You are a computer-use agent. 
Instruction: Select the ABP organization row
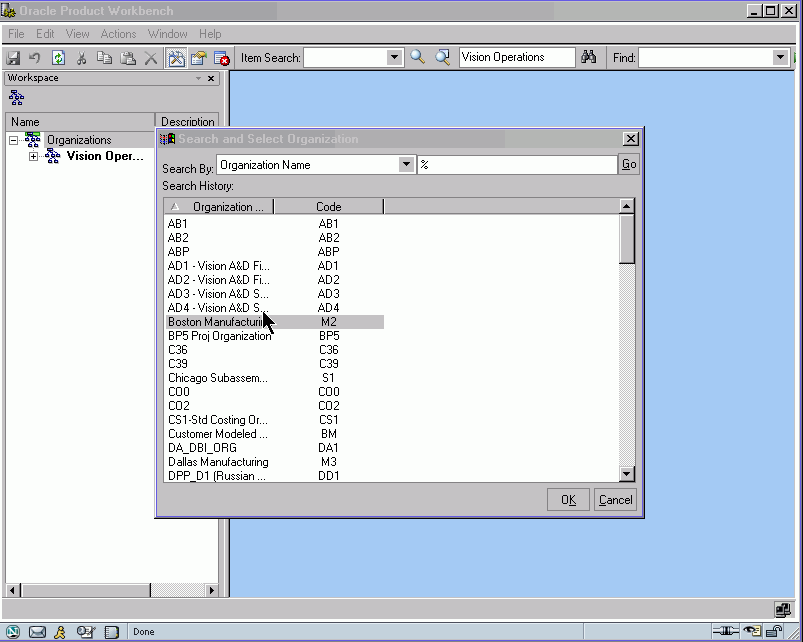click(275, 252)
